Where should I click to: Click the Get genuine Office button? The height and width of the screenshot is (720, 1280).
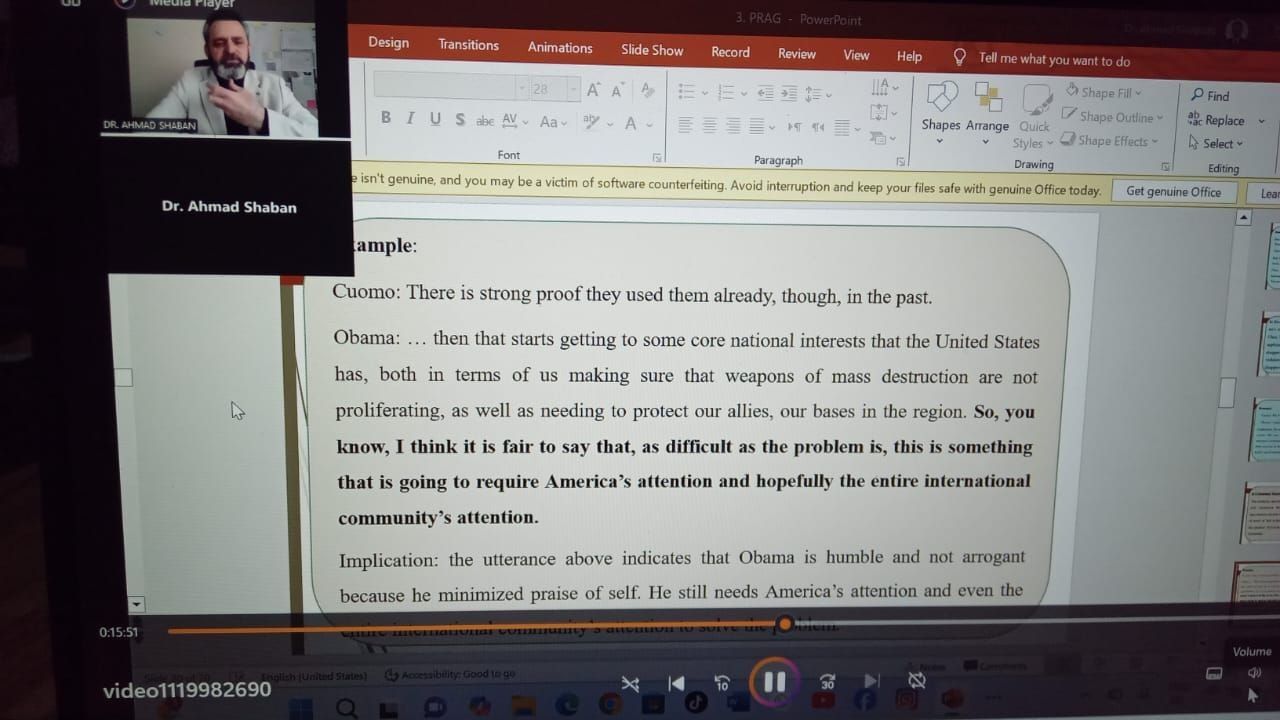pos(1173,191)
